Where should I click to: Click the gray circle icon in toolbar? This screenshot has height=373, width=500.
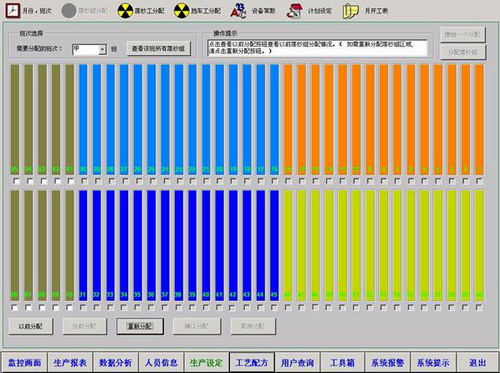pos(69,11)
